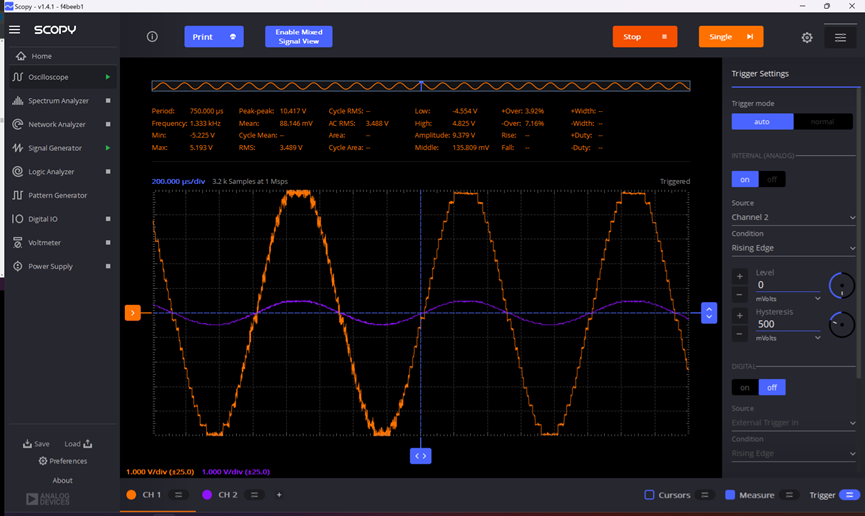Viewport: 865px width, 516px height.
Task: Open the Print button dropdown arrow
Action: tap(233, 37)
